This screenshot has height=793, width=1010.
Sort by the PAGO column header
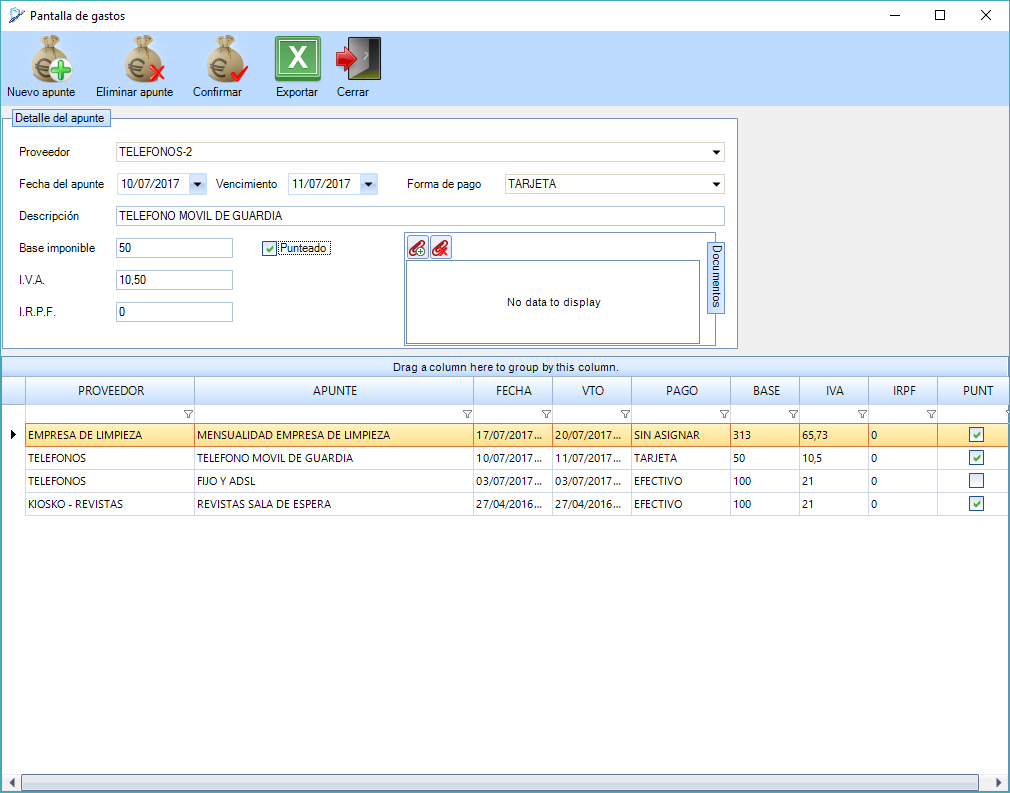pos(681,391)
